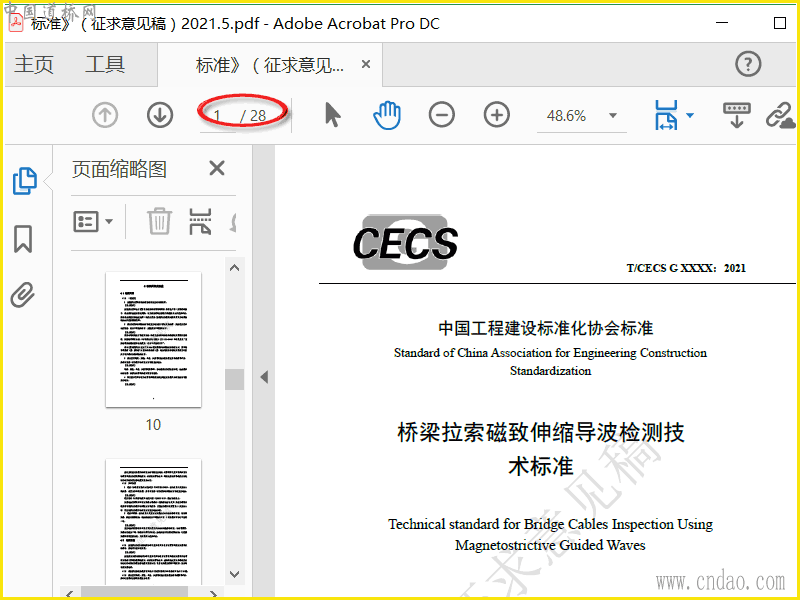Image resolution: width=800 pixels, height=600 pixels.
Task: Click the thumbnail panel page layout icon
Action: (200, 221)
